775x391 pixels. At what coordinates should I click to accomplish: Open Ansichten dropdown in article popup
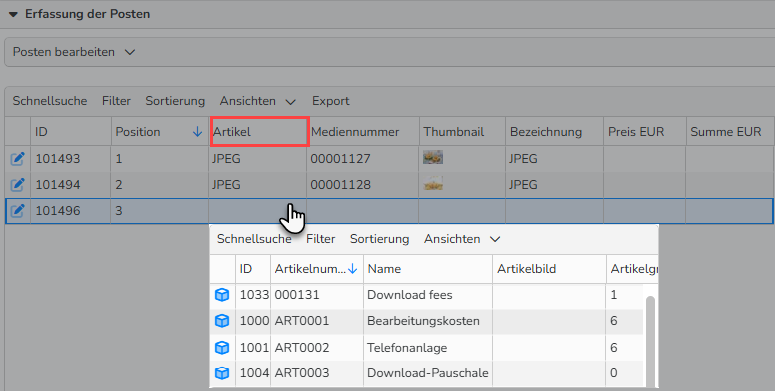tap(462, 239)
